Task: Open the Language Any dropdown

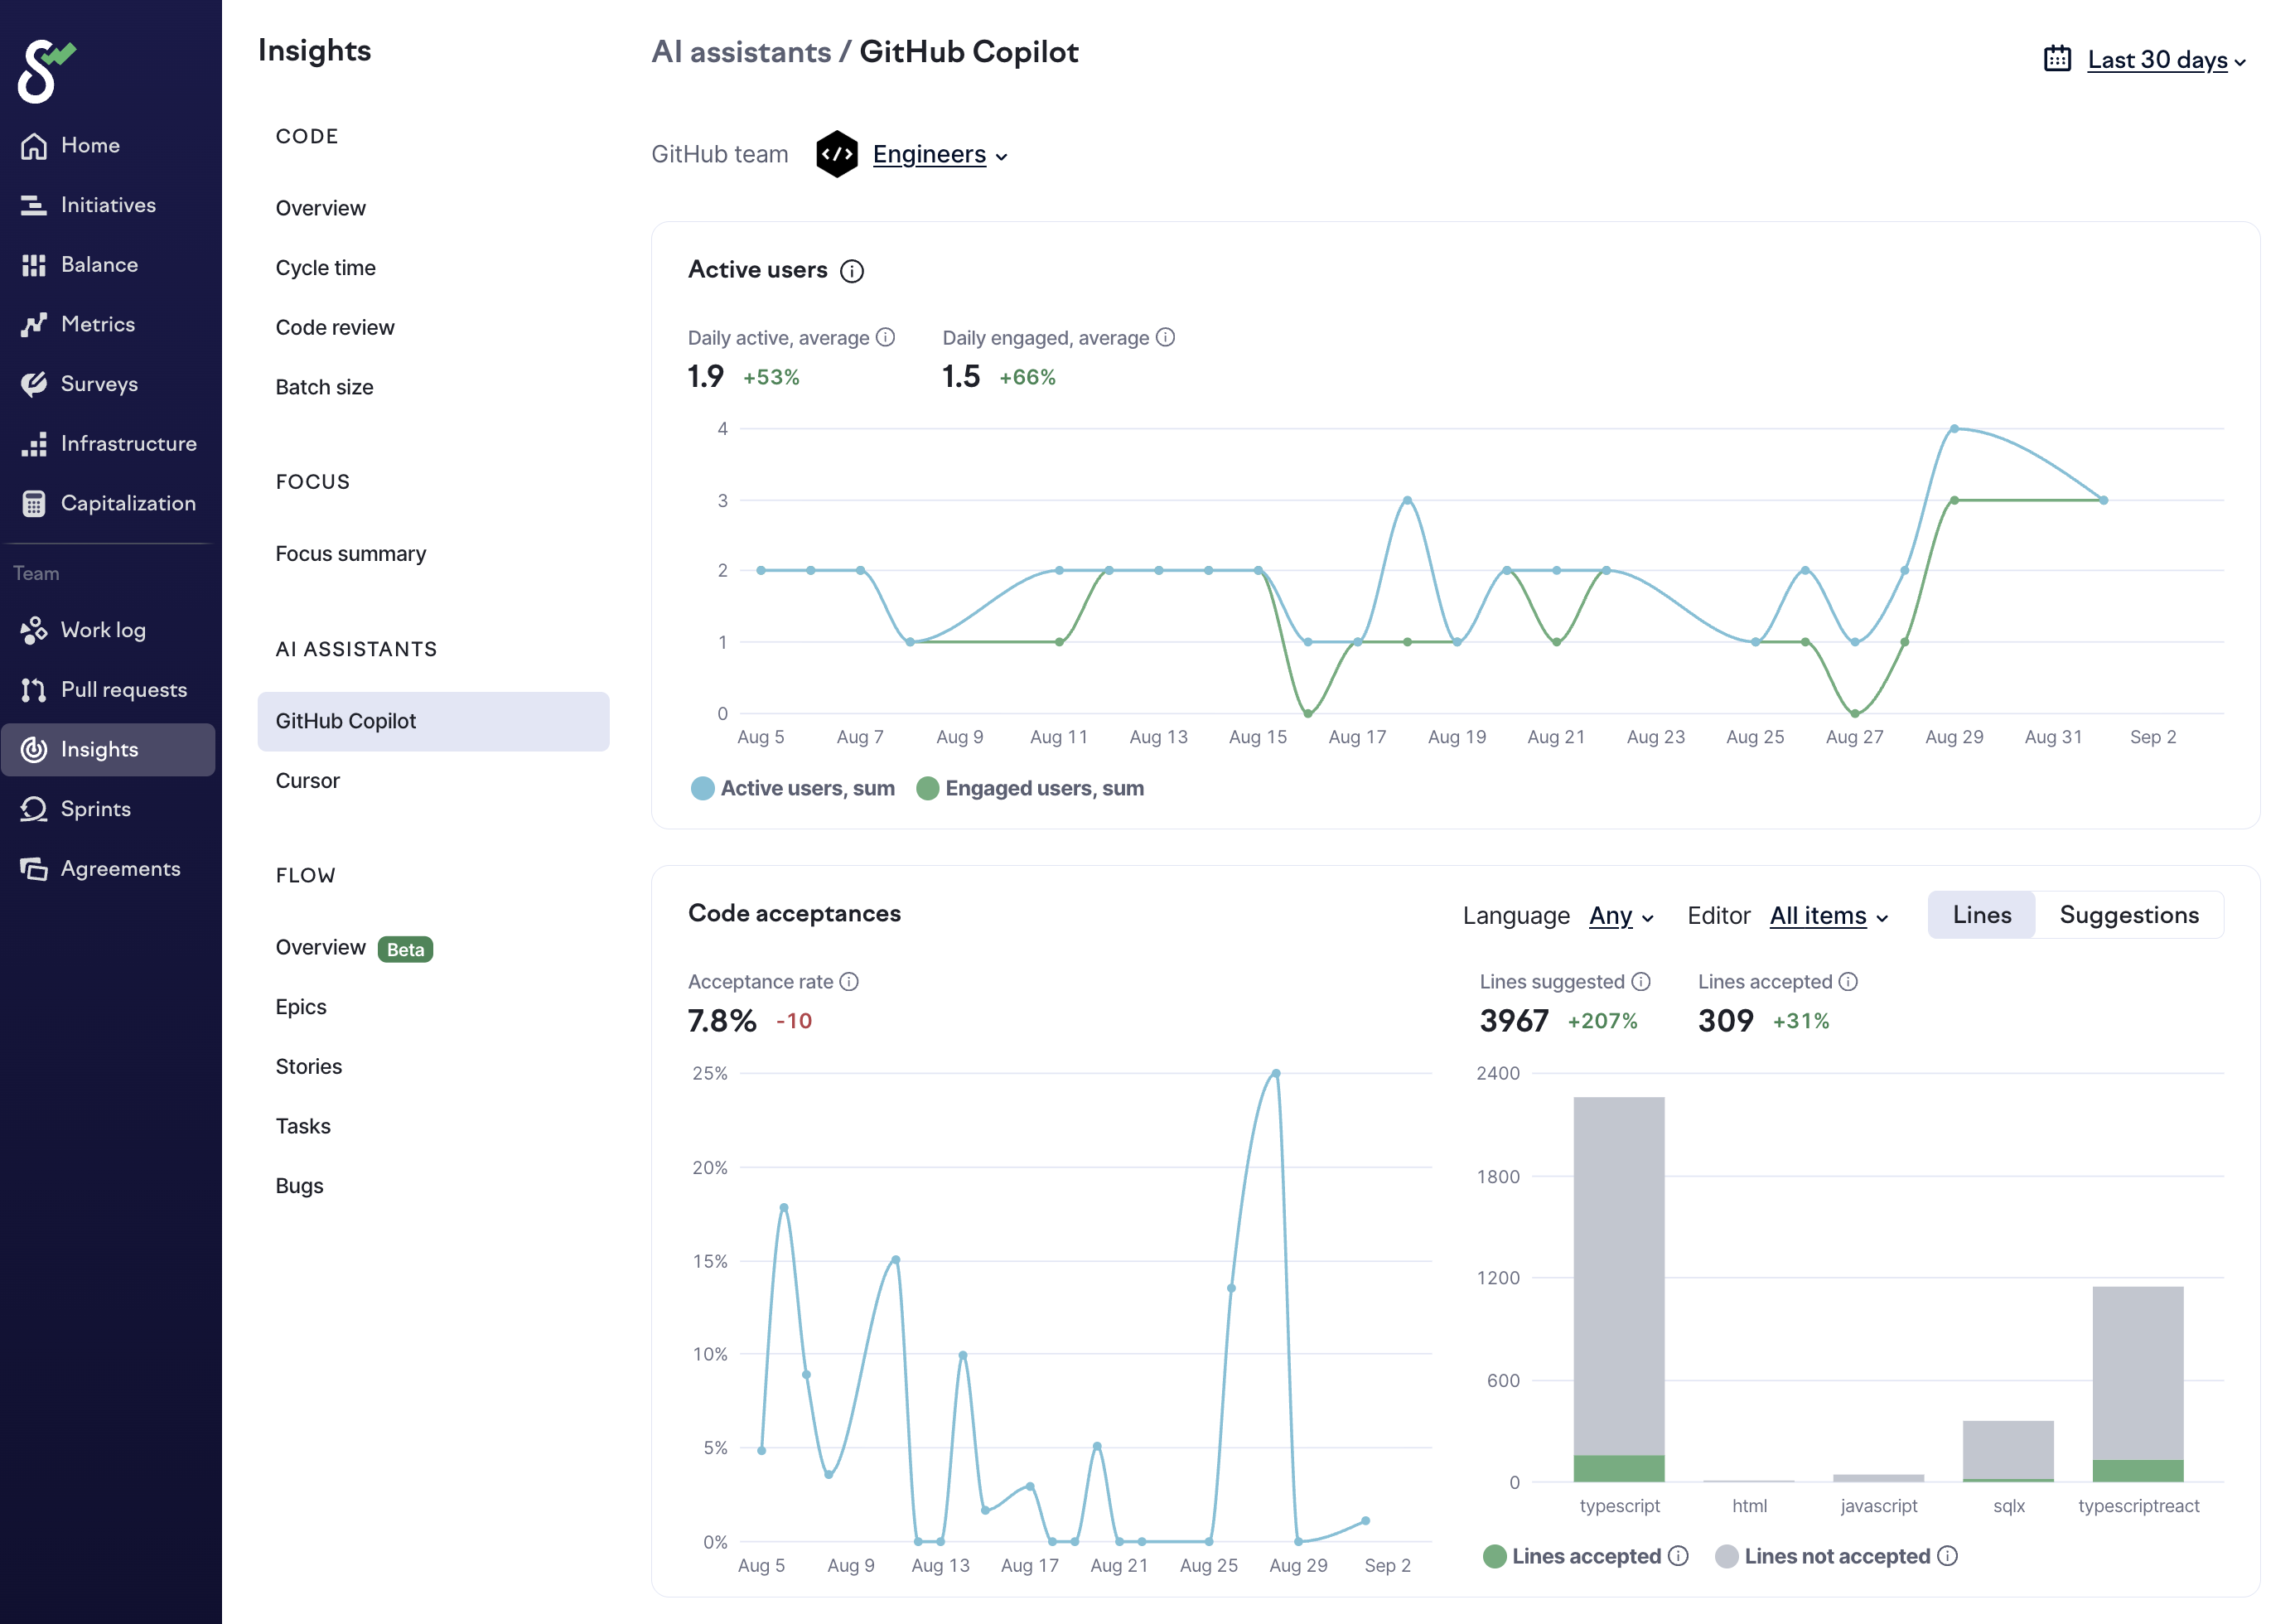Action: (1620, 916)
